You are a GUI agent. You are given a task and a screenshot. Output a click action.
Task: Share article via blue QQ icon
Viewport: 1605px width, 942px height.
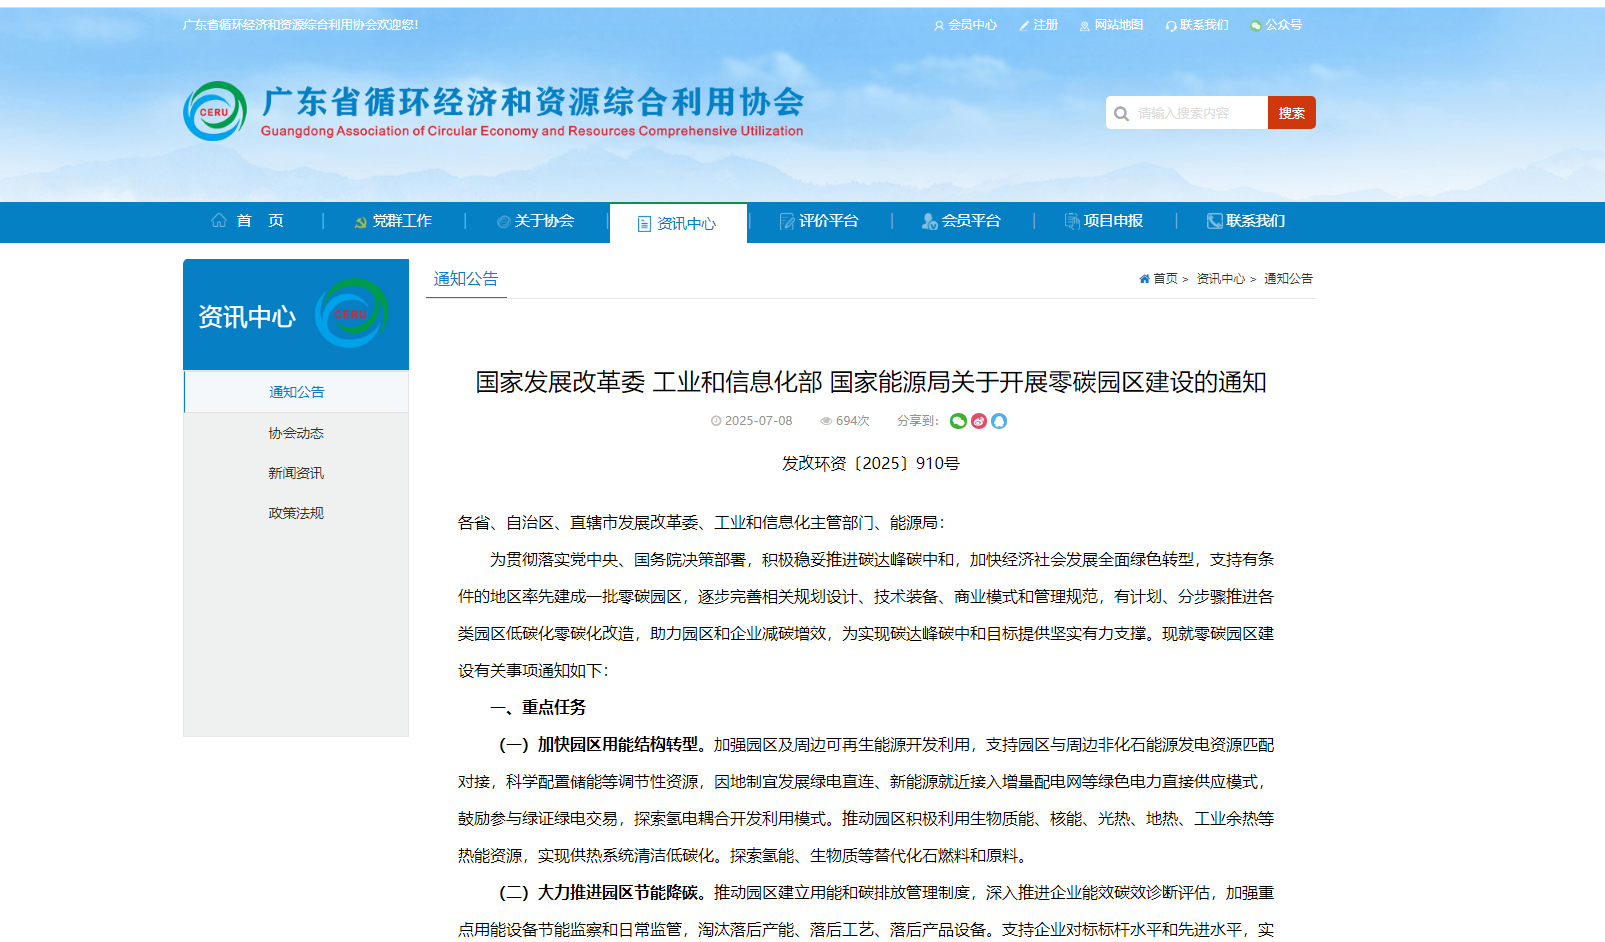click(x=999, y=421)
